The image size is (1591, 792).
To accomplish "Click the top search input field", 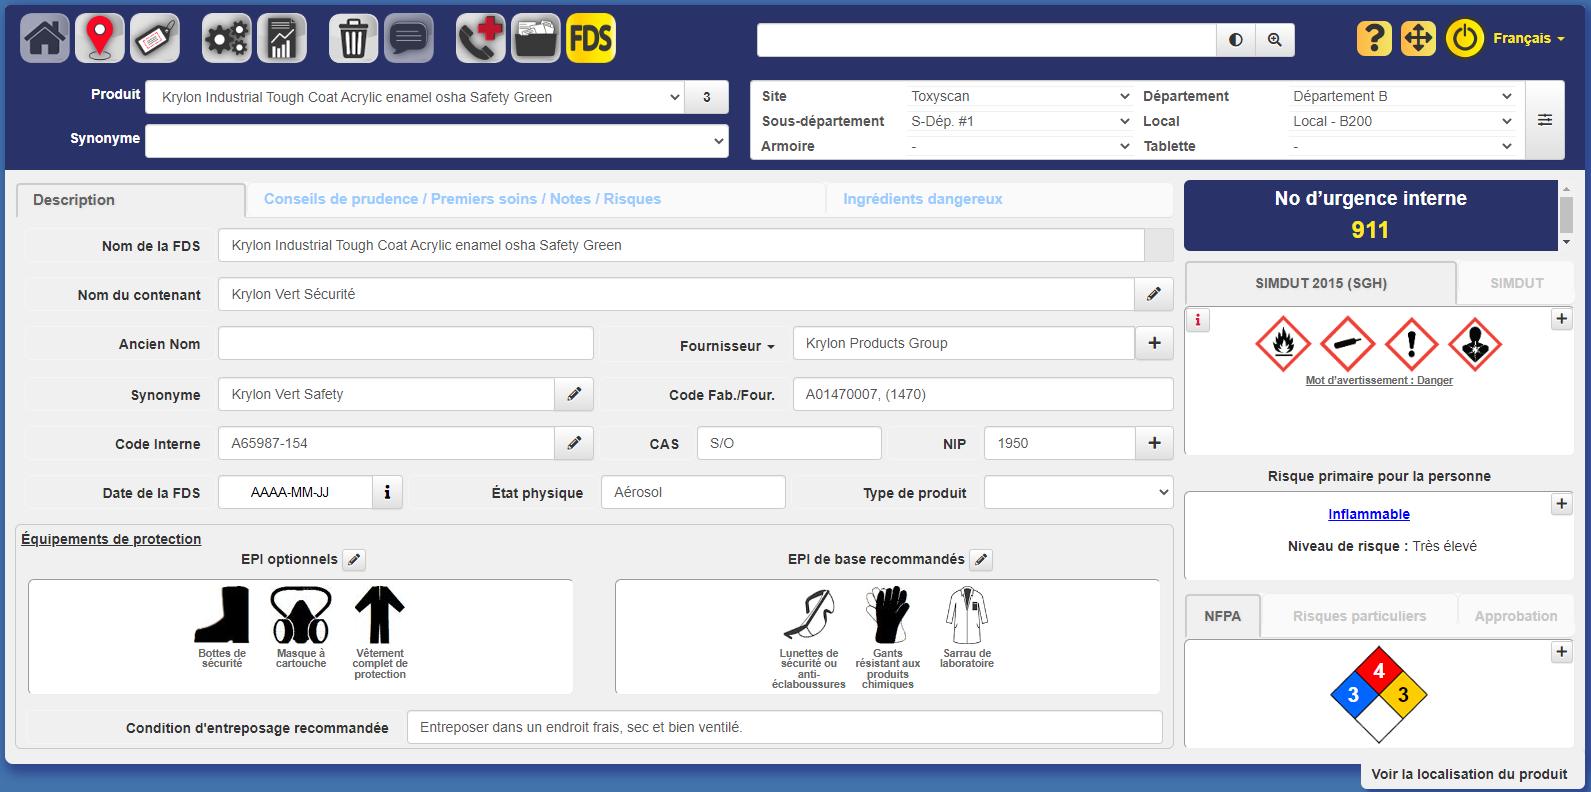I will [x=986, y=40].
